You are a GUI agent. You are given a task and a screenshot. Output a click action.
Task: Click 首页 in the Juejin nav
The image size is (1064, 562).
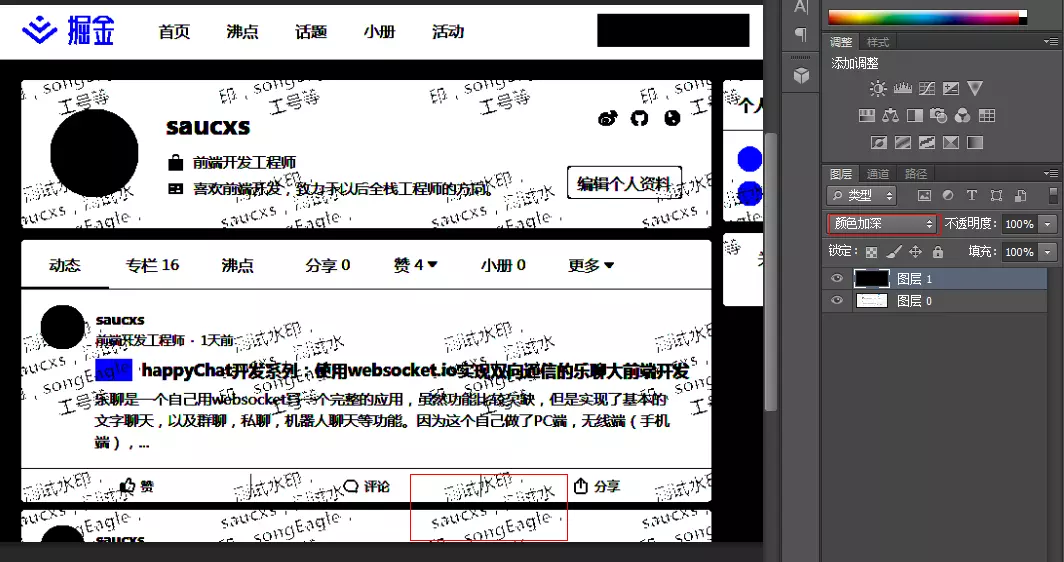174,32
